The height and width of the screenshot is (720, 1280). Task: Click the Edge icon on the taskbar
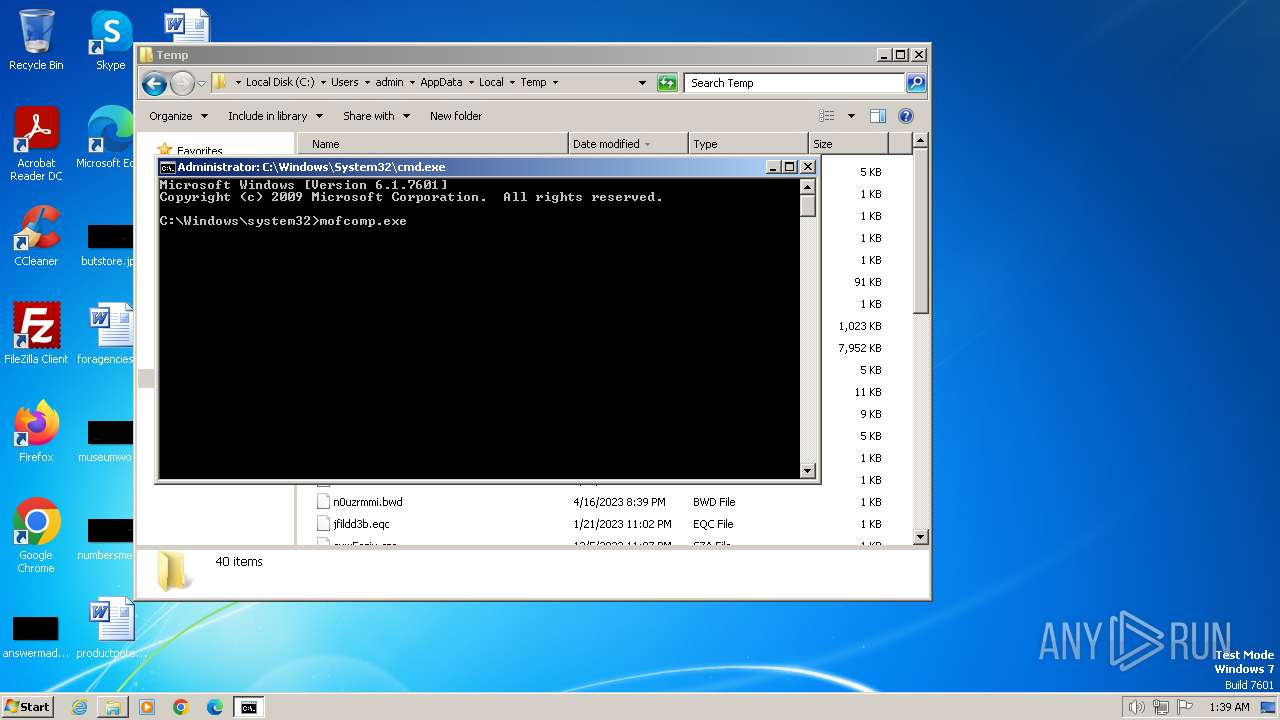[215, 707]
